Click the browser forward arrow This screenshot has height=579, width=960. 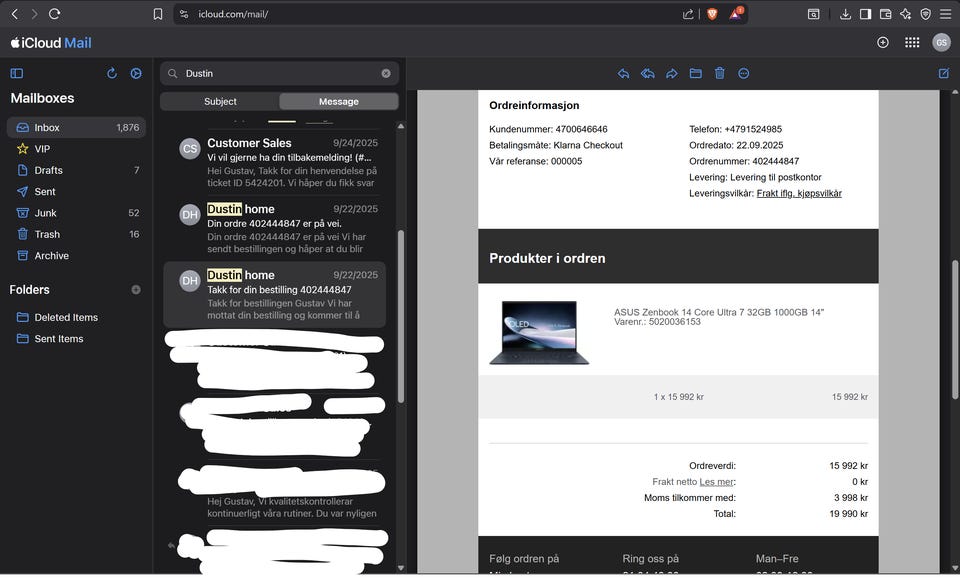[34, 14]
